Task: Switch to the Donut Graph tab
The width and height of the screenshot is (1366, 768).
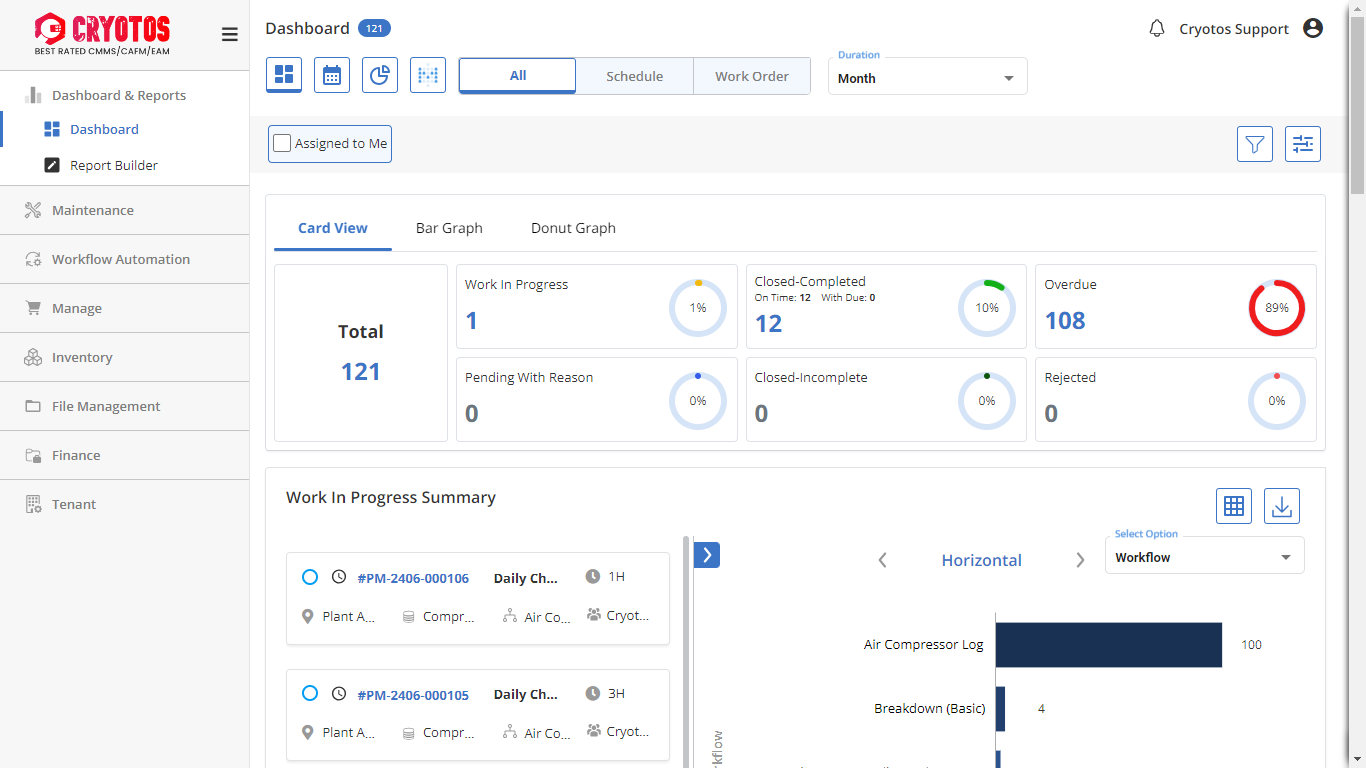Action: (573, 228)
